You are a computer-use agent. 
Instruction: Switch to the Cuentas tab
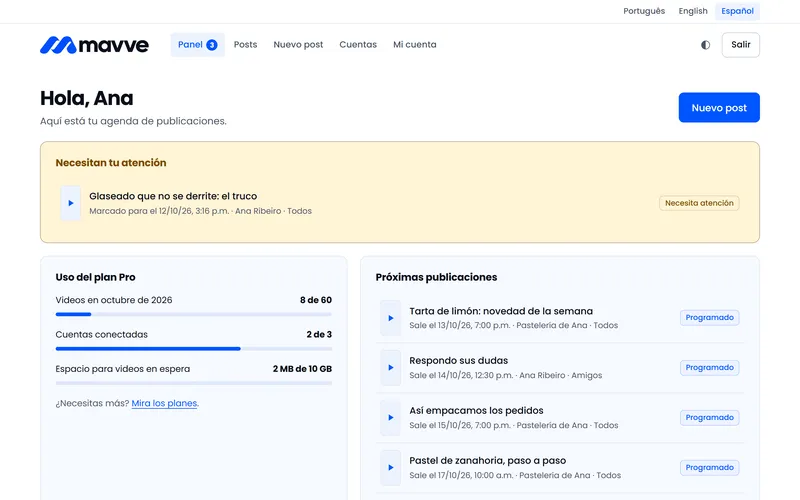(358, 45)
